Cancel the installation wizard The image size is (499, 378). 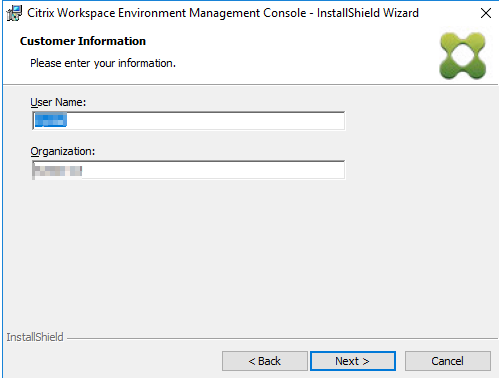[x=448, y=361]
